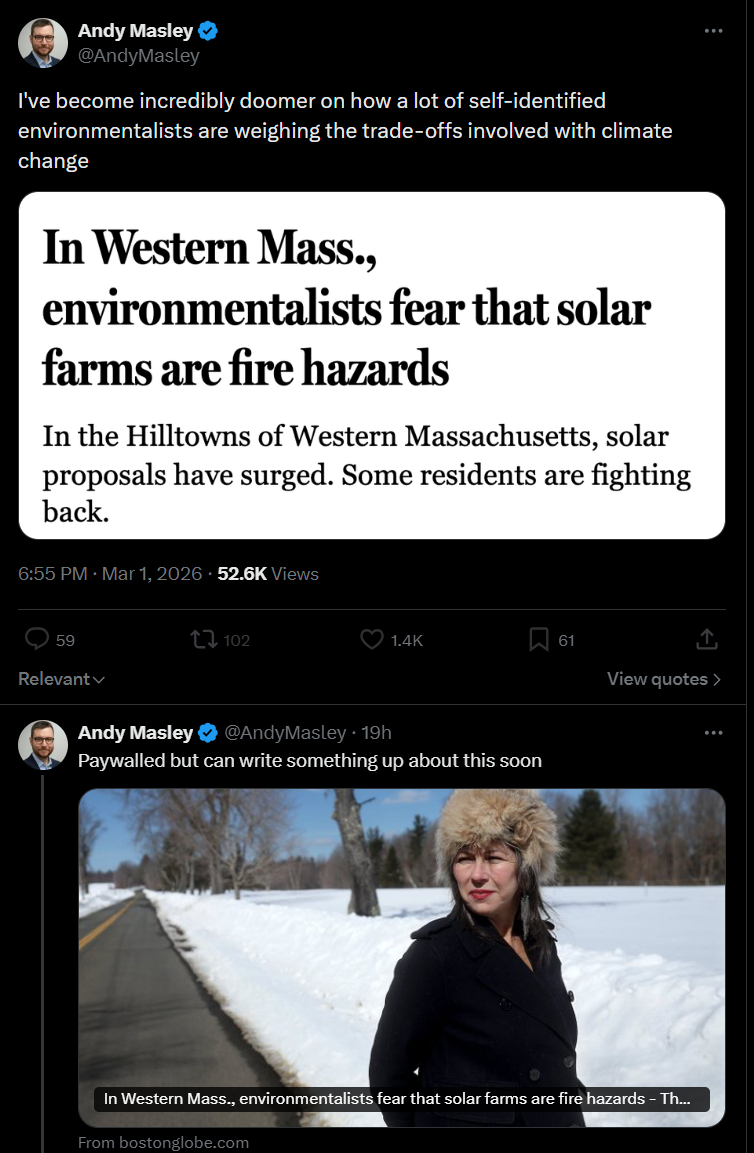This screenshot has width=754, height=1153.
Task: Click the From bostonglobe.com source link
Action: [163, 1142]
